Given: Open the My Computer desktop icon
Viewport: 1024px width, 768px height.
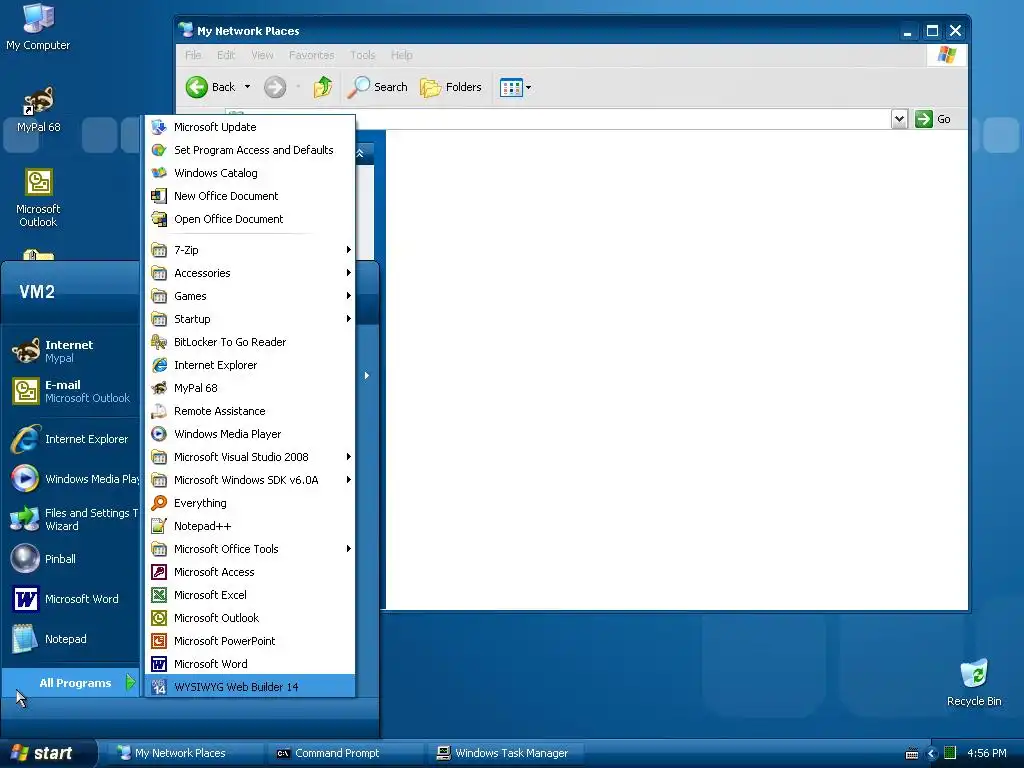Looking at the screenshot, I should tap(38, 27).
